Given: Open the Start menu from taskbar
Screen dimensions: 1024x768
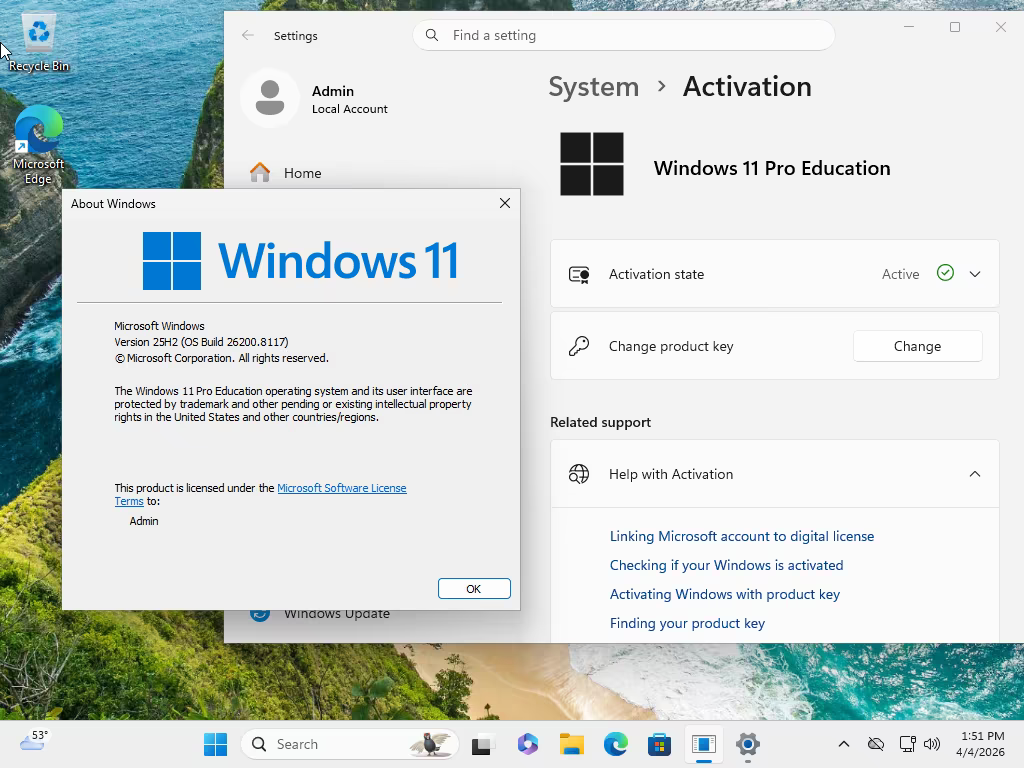Looking at the screenshot, I should (x=216, y=744).
